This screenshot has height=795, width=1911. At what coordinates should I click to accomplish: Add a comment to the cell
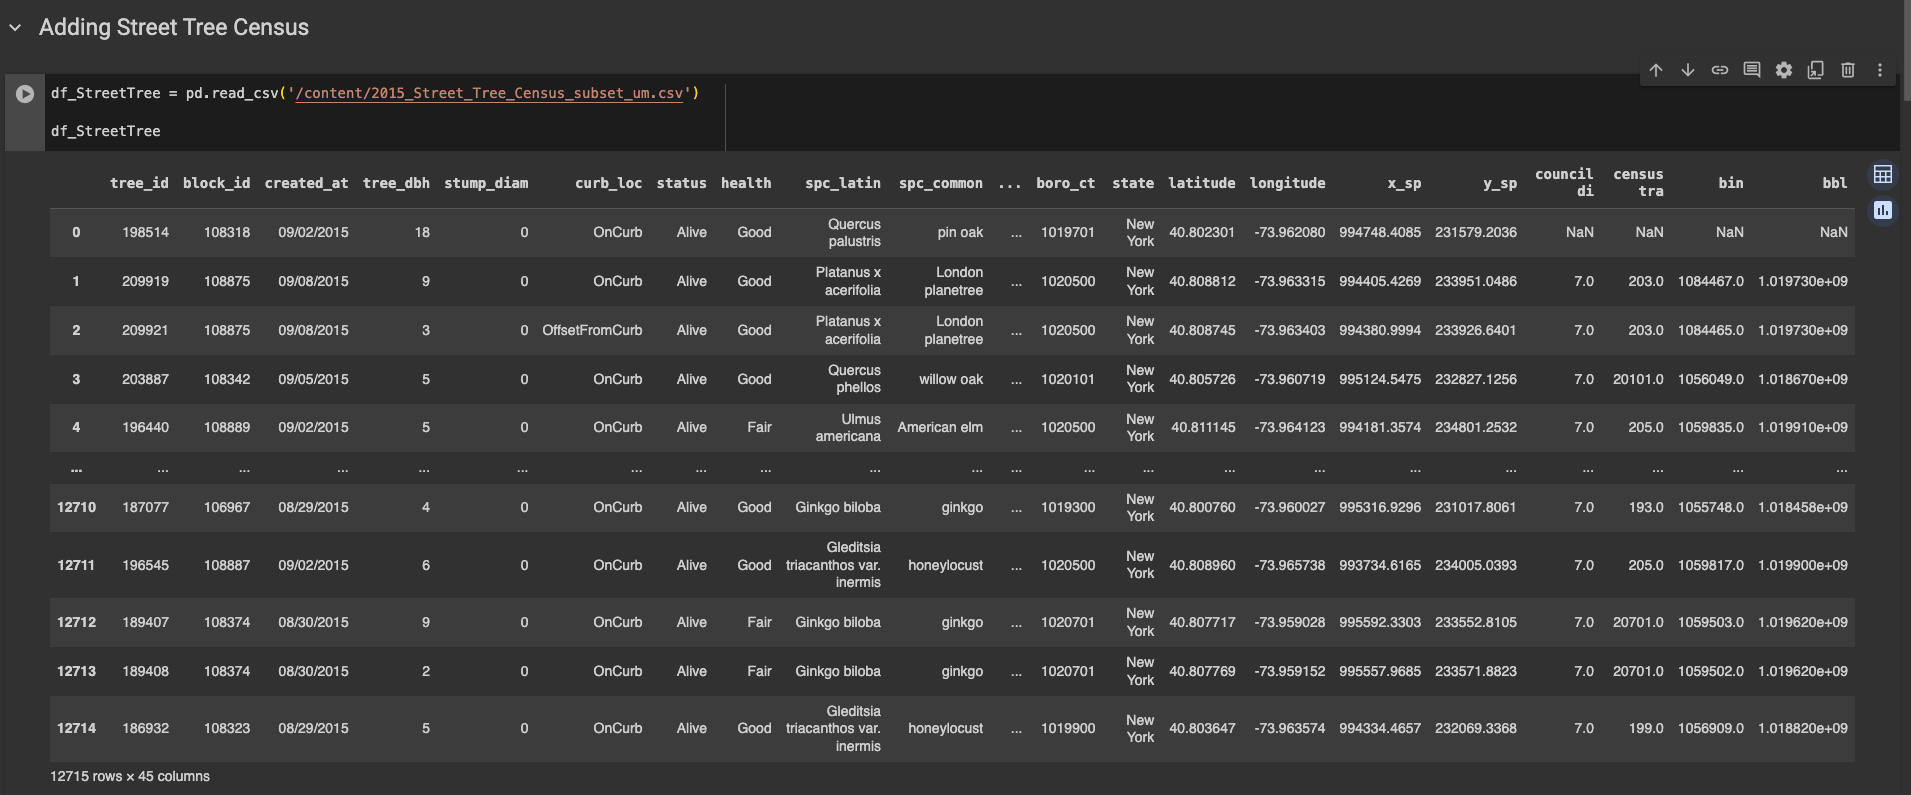point(1752,70)
